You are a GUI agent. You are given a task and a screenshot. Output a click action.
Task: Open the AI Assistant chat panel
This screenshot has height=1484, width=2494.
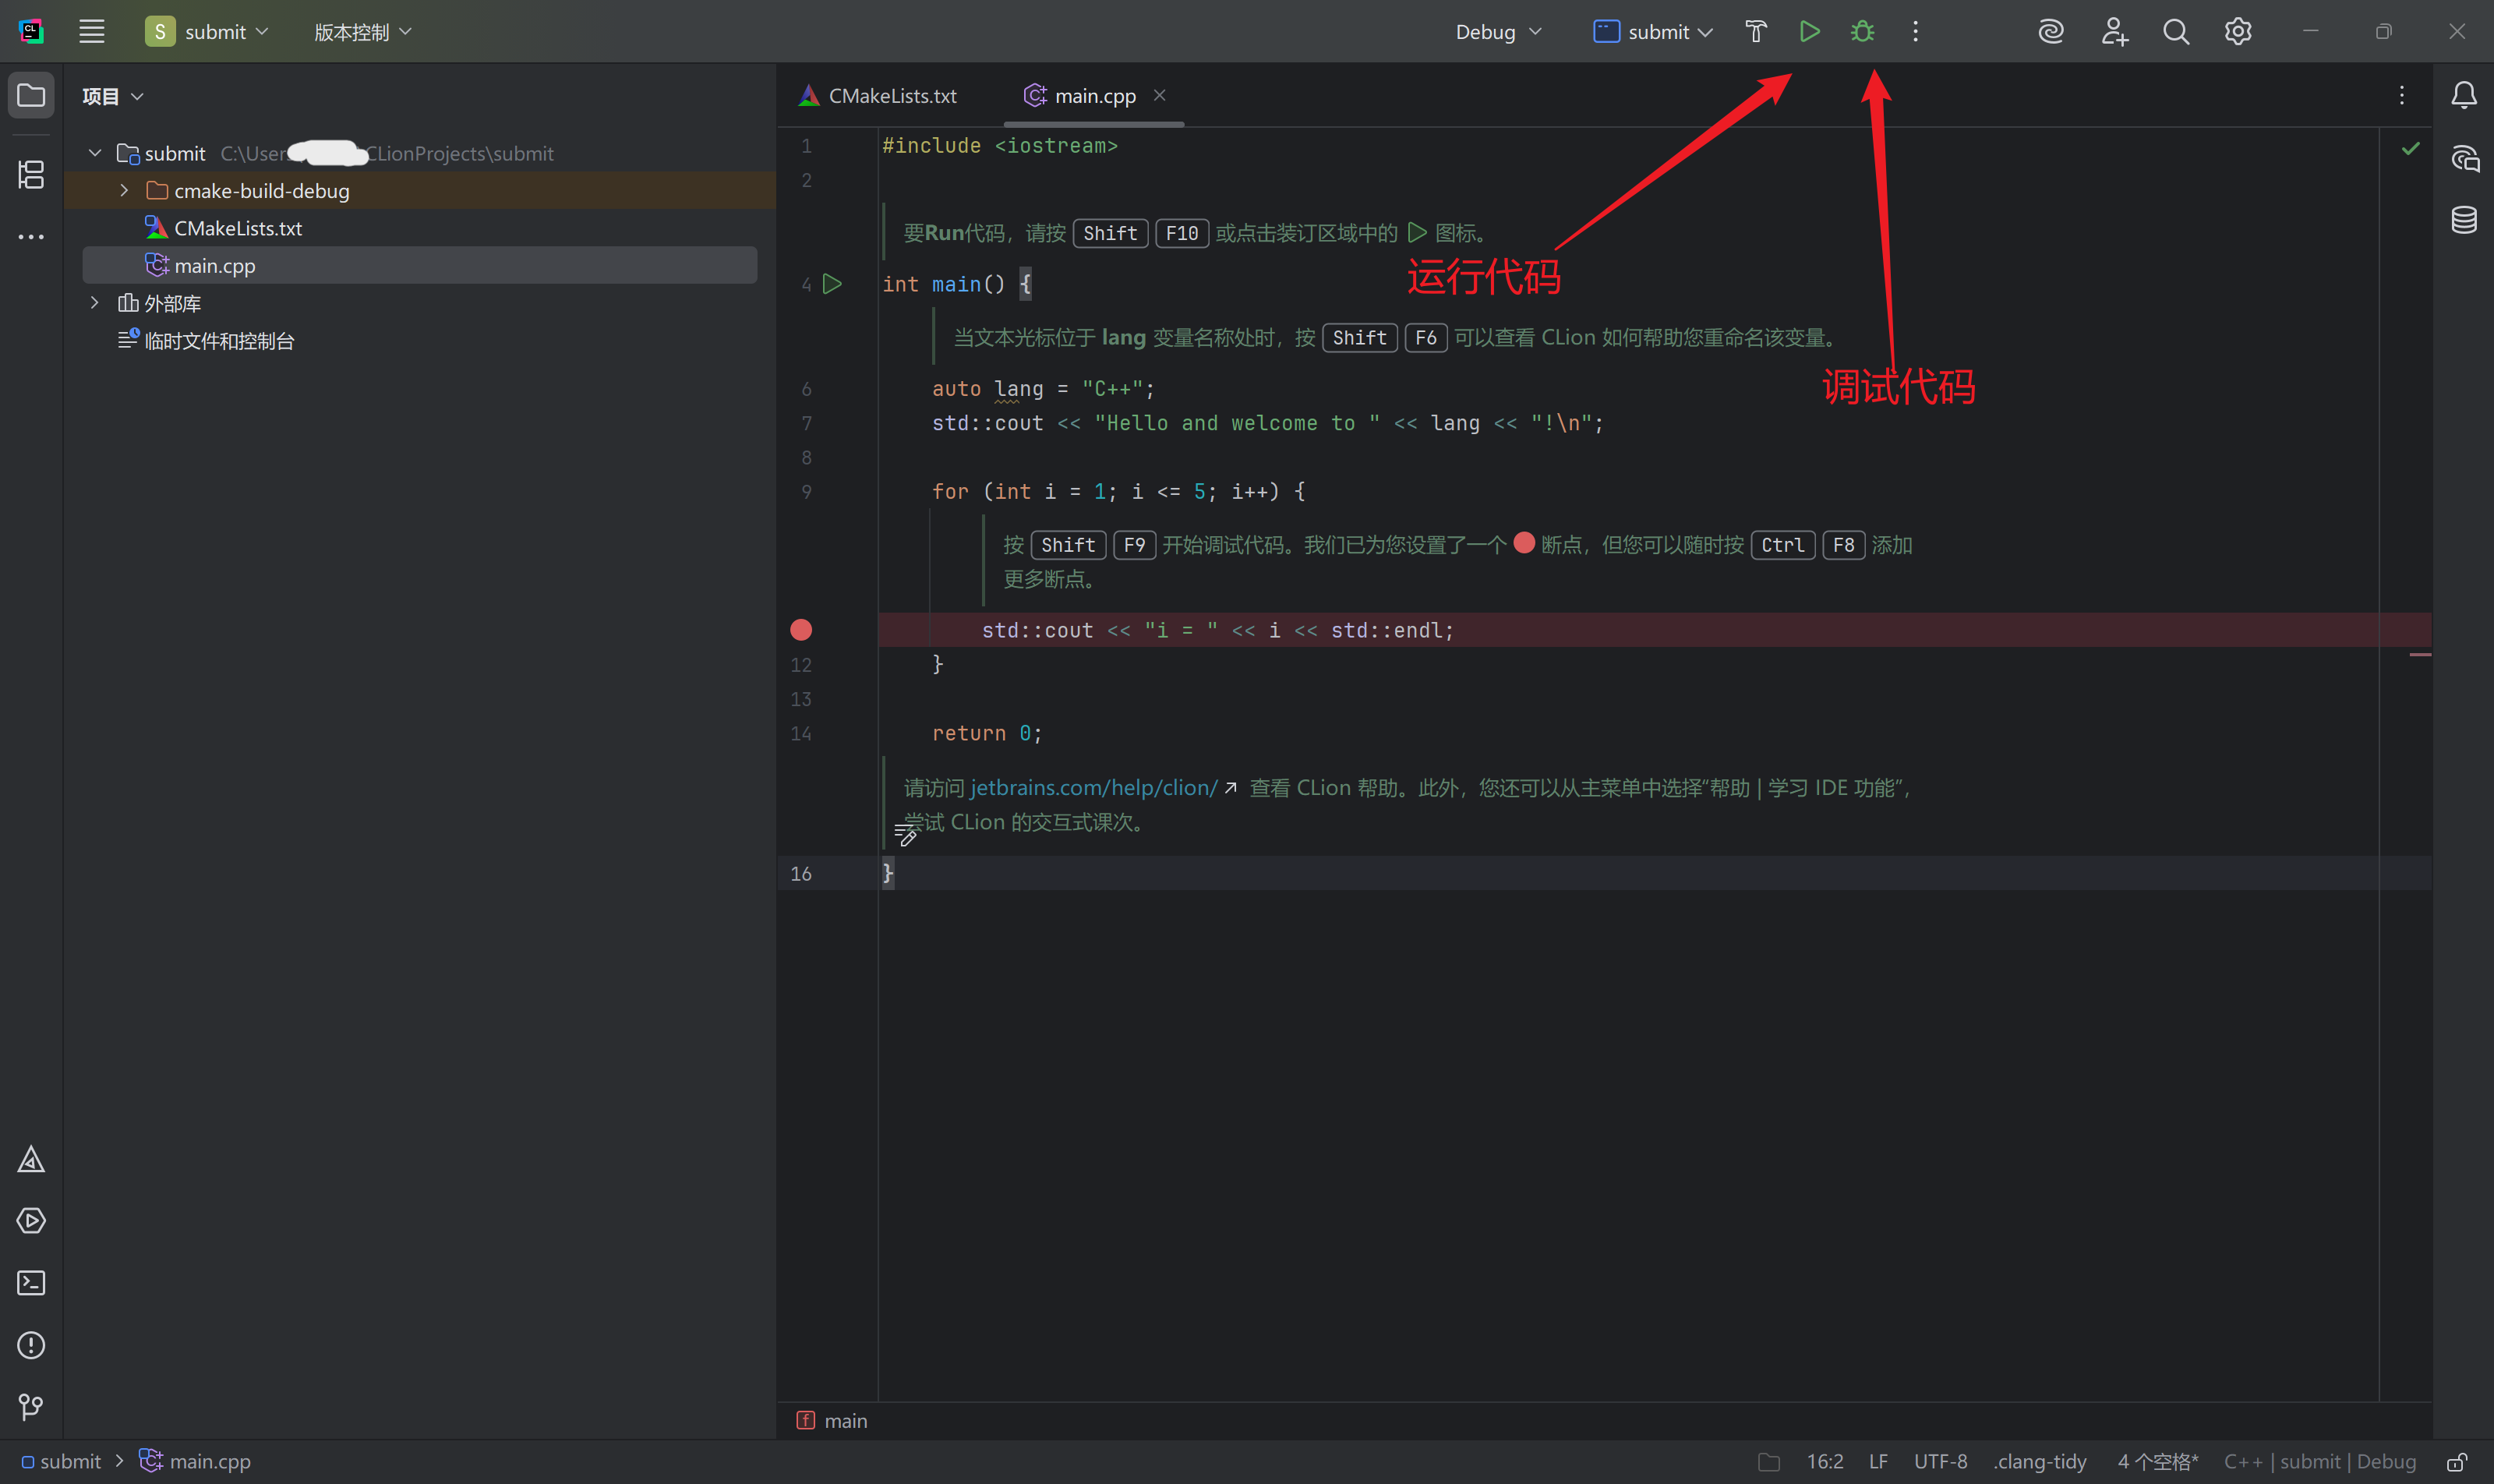[2464, 159]
